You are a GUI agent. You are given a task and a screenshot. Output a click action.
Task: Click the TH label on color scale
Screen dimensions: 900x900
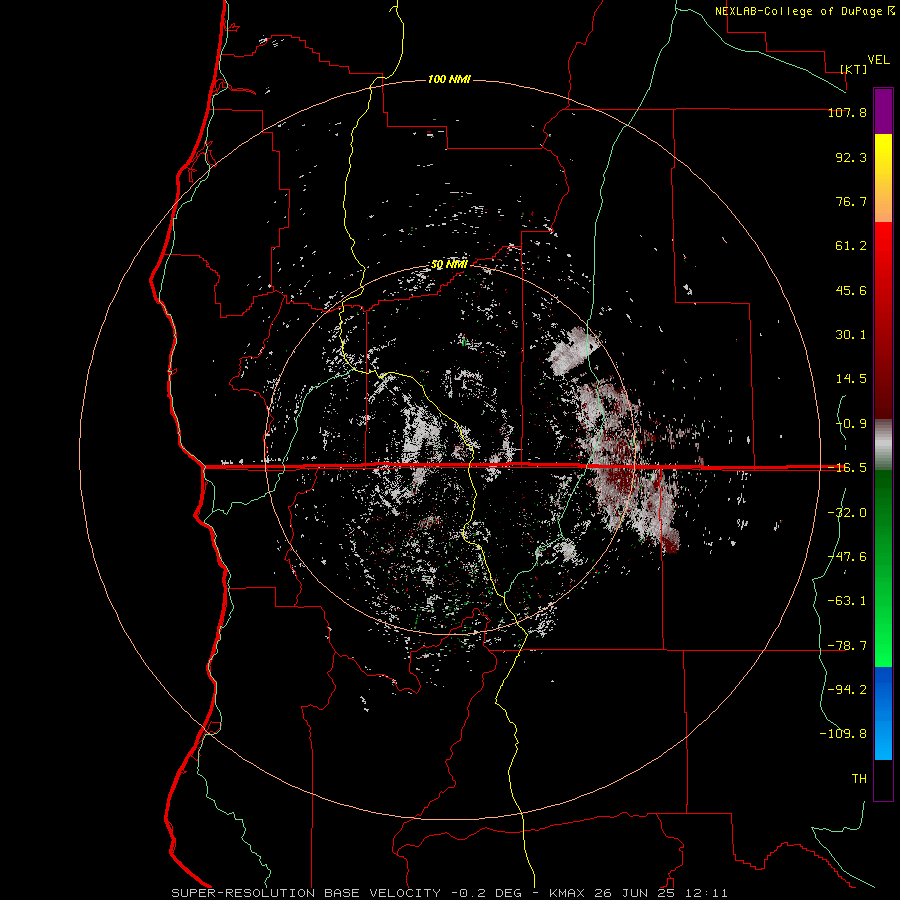859,778
